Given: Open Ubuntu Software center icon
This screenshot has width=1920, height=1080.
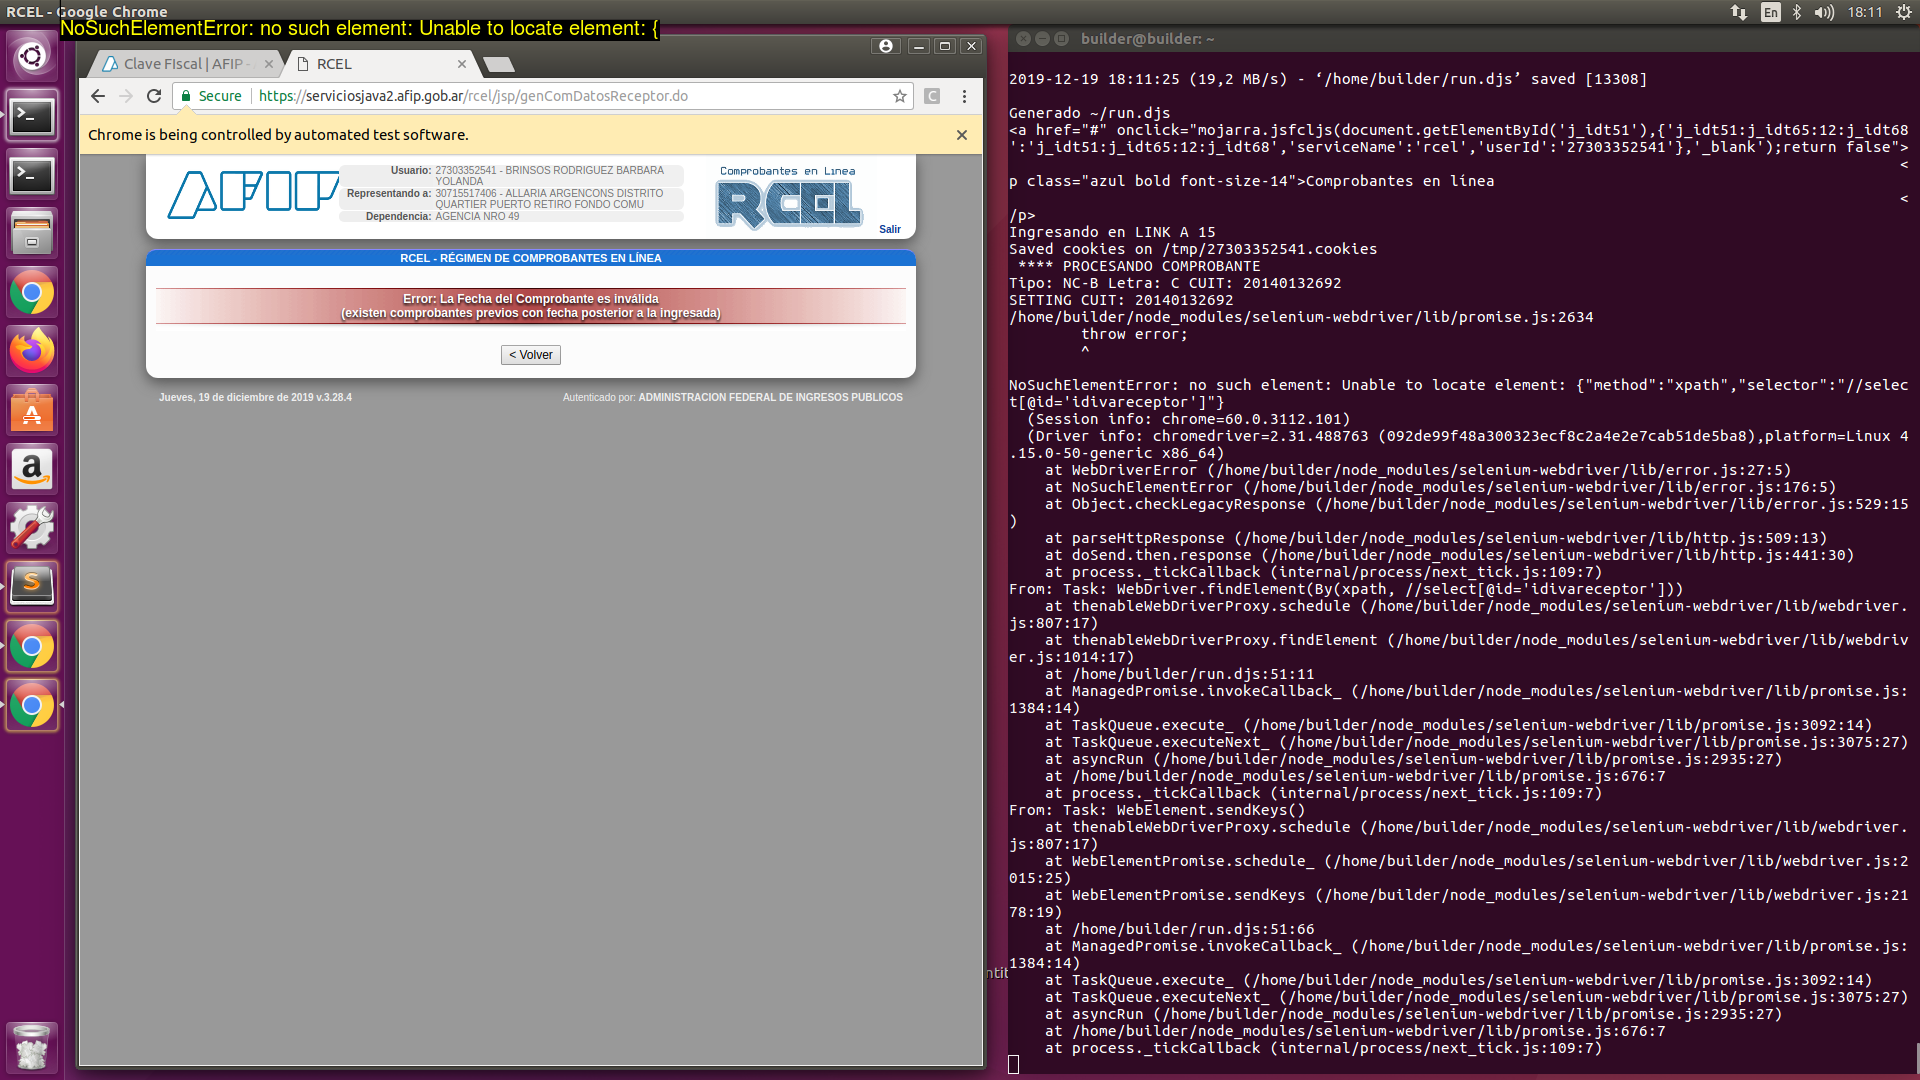Looking at the screenshot, I should [x=32, y=410].
